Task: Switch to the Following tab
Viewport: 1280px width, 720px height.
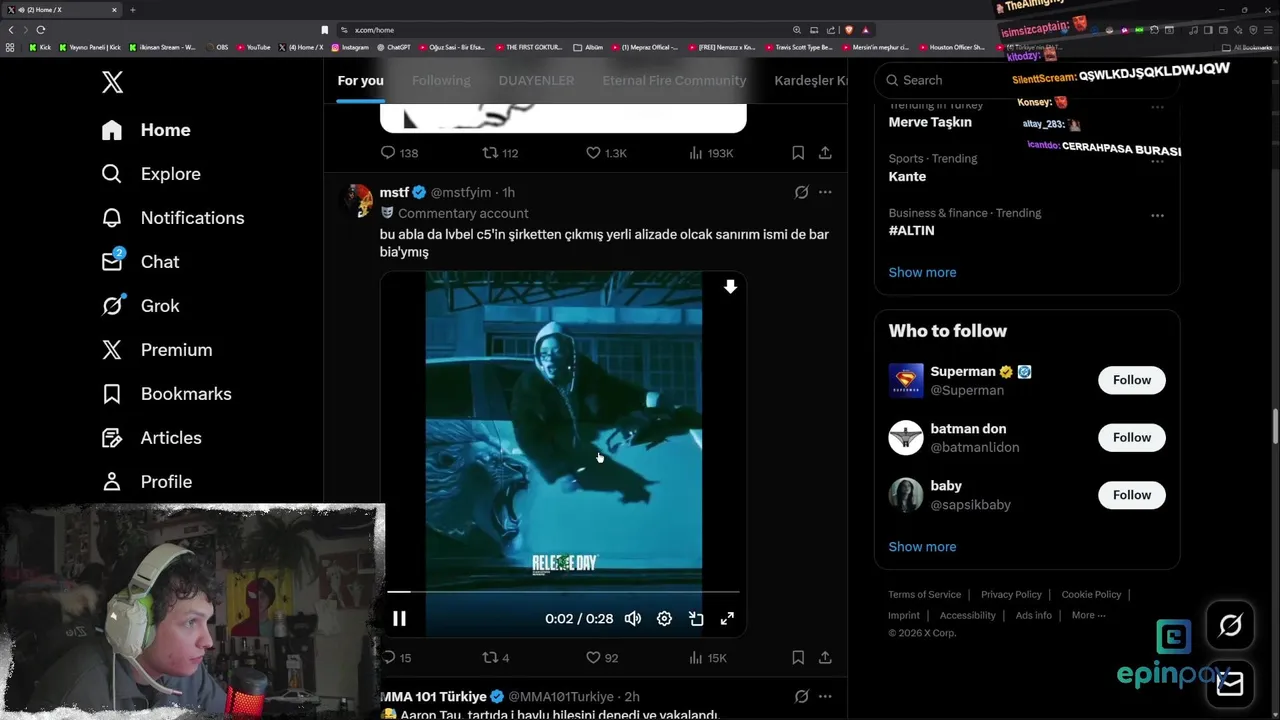Action: click(x=441, y=80)
